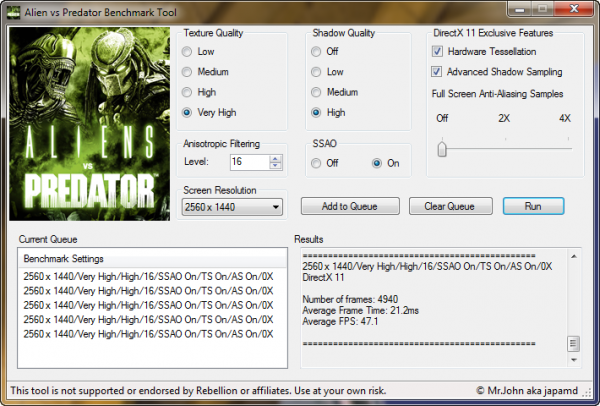This screenshot has width=600, height=406.
Task: Select the first queue entry under Benchmark Settings
Action: pos(147,276)
